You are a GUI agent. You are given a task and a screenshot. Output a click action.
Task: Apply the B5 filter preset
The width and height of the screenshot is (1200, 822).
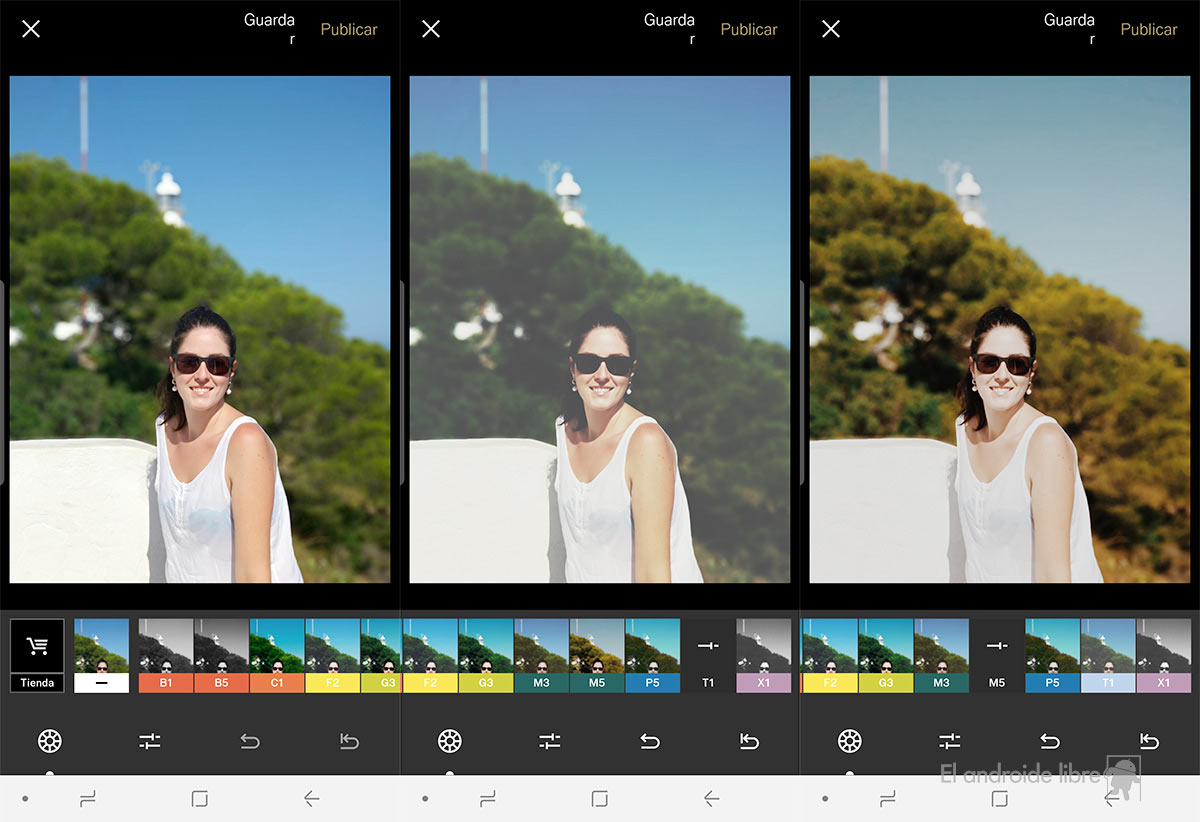[x=221, y=656]
